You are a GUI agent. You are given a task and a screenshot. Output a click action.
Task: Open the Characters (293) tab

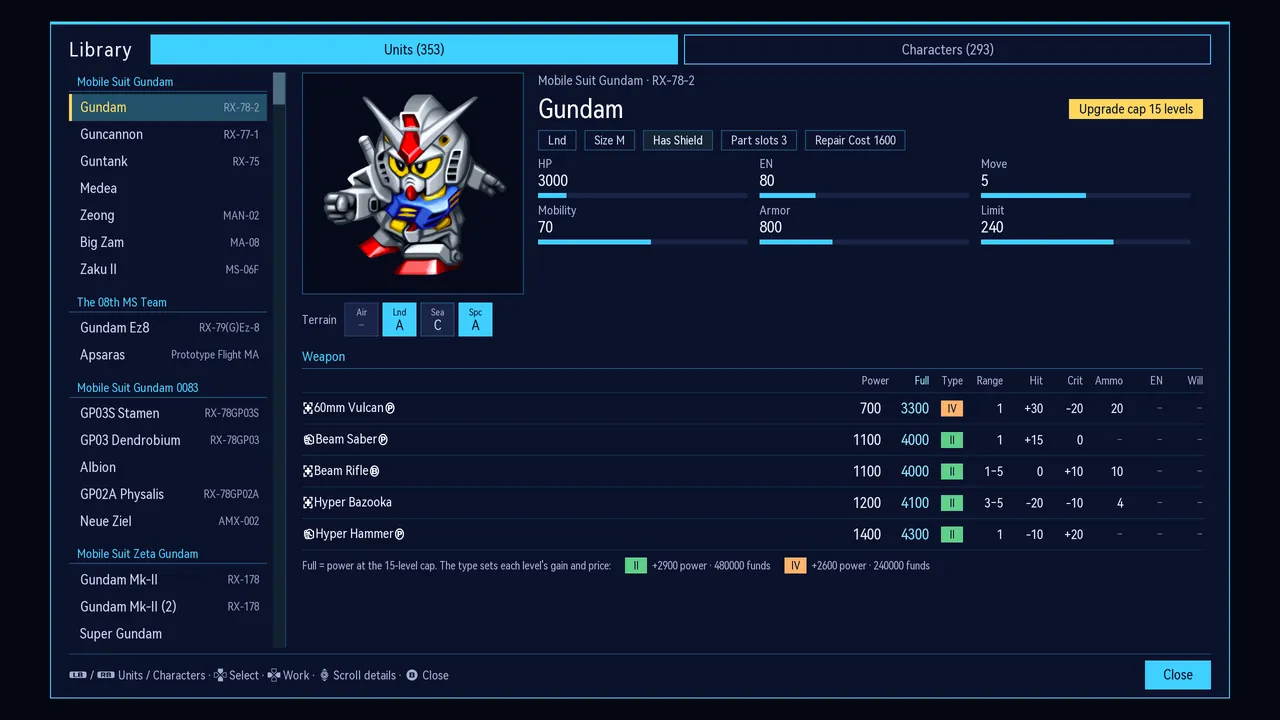(x=947, y=49)
